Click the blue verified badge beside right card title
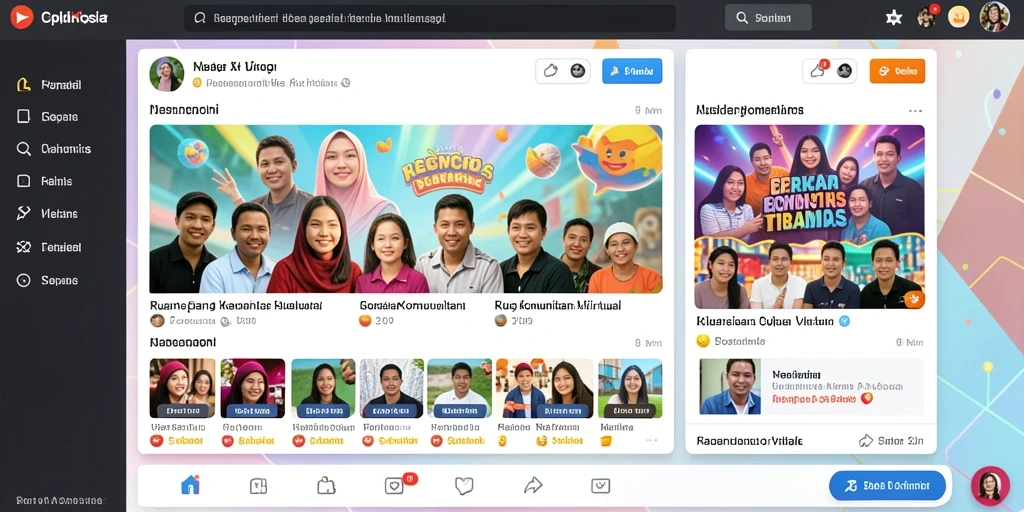The image size is (1024, 512). 844,321
